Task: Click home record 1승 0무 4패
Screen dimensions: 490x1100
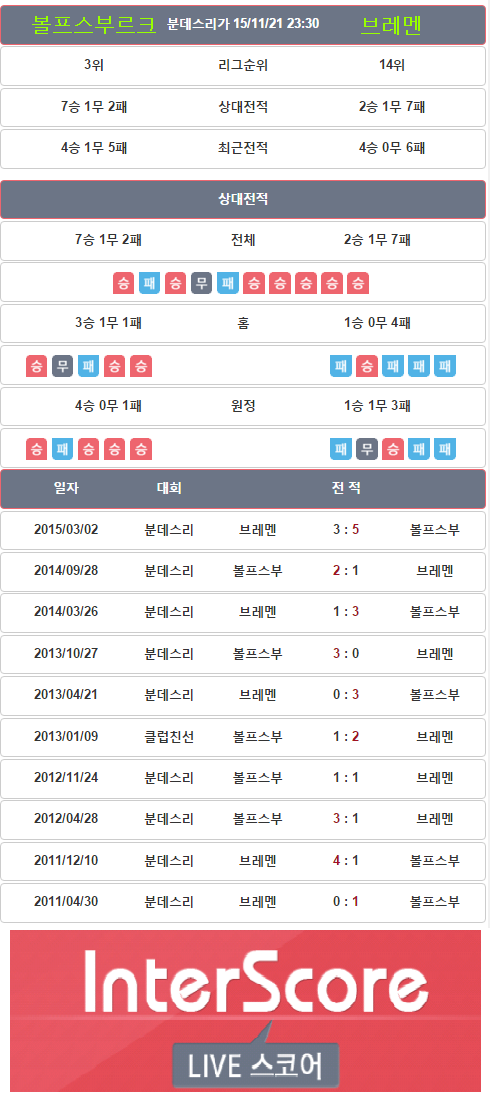Action: click(x=378, y=323)
